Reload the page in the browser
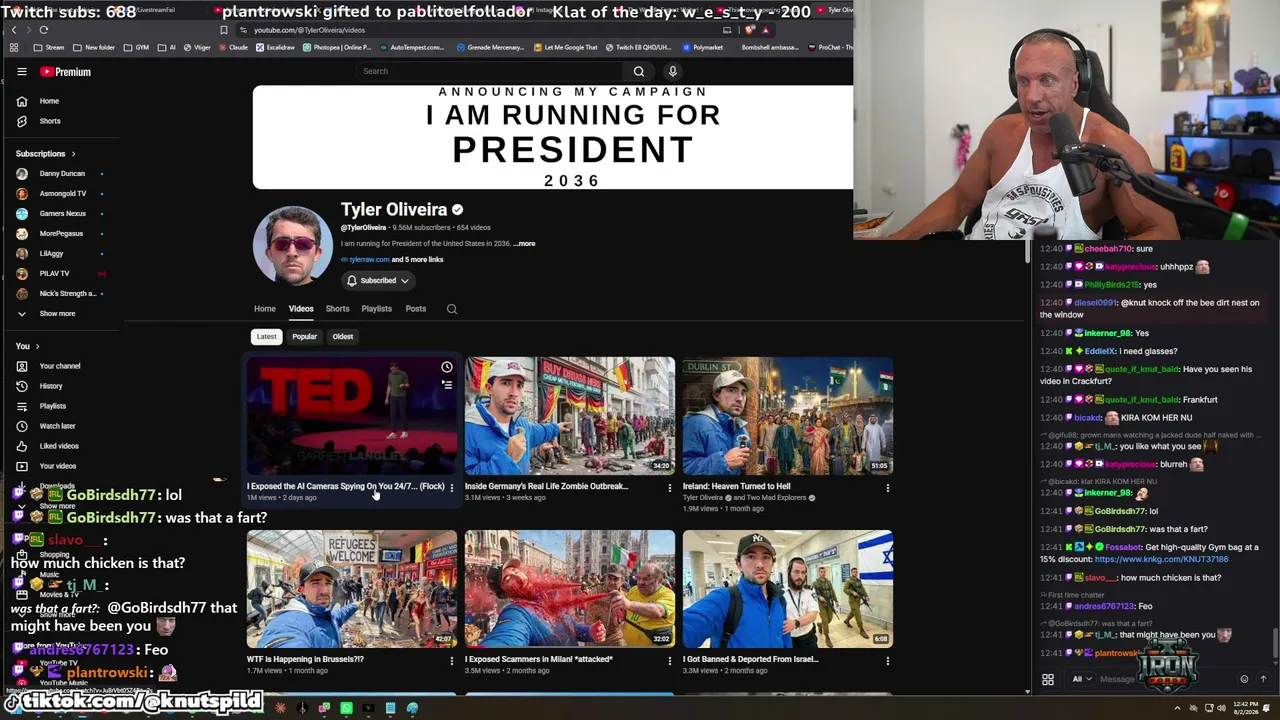1280x720 pixels. tap(43, 30)
